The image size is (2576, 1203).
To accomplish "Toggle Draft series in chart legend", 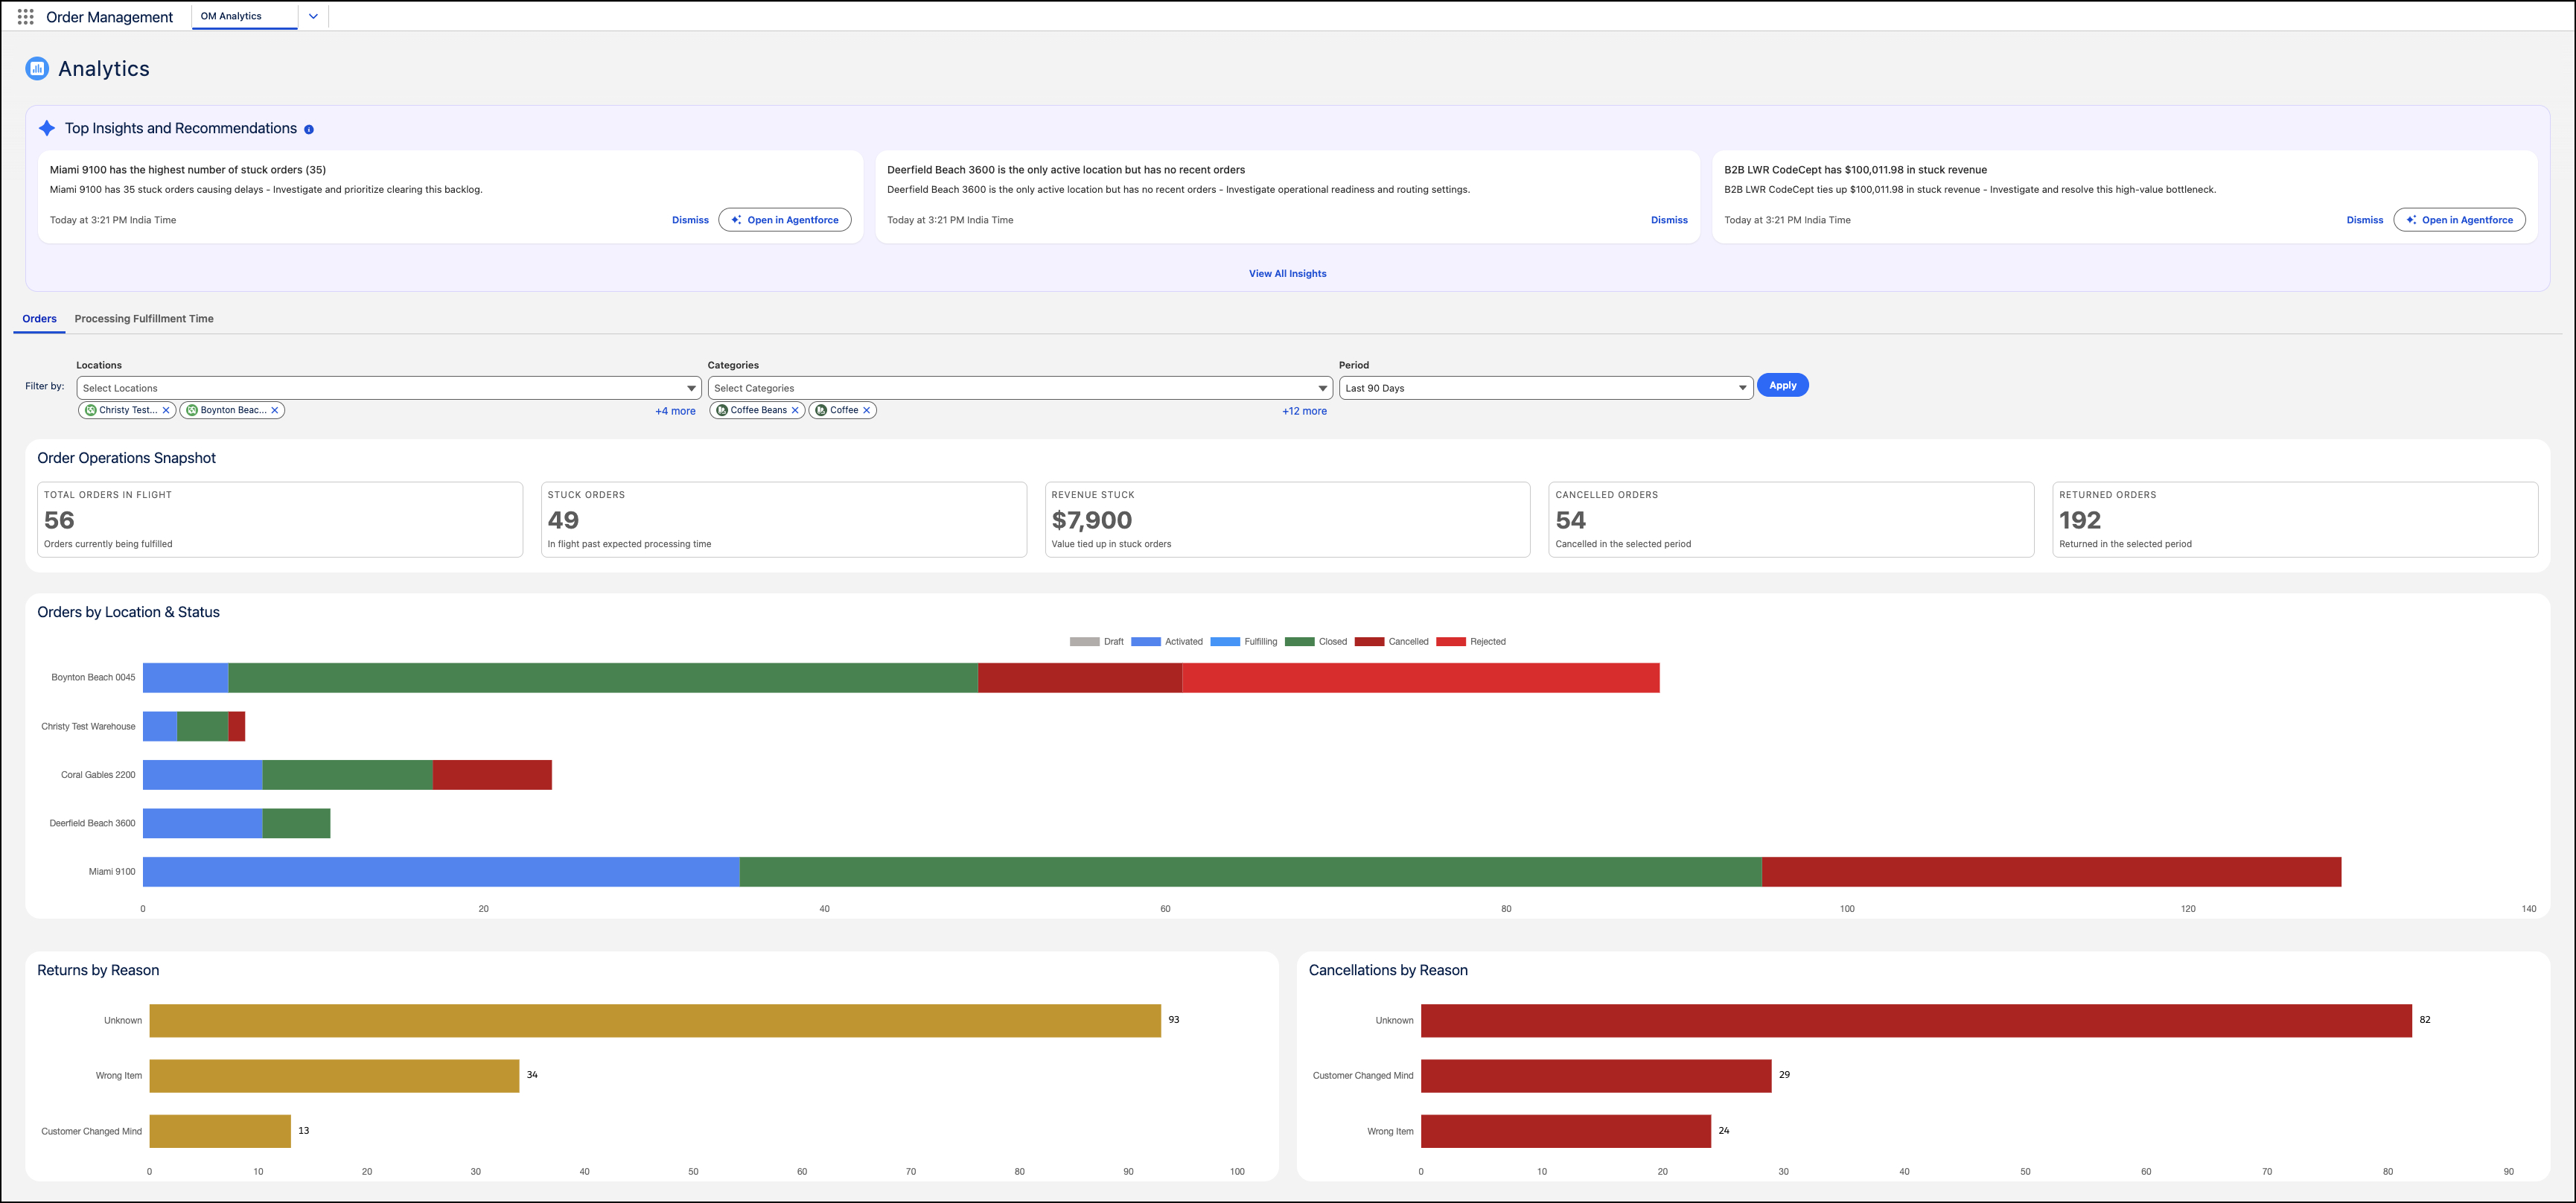I will pyautogui.click(x=1096, y=642).
